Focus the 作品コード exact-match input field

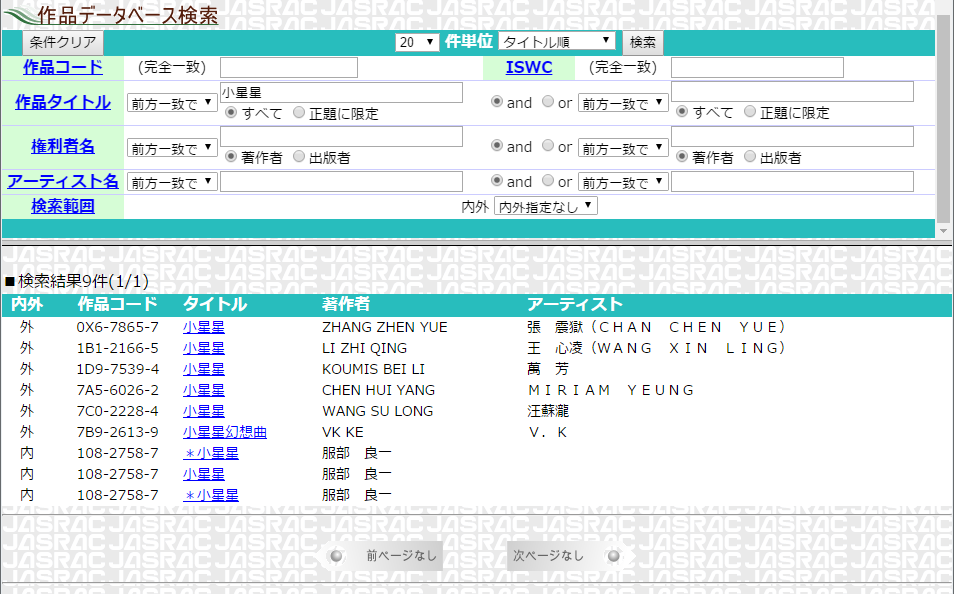pos(288,68)
